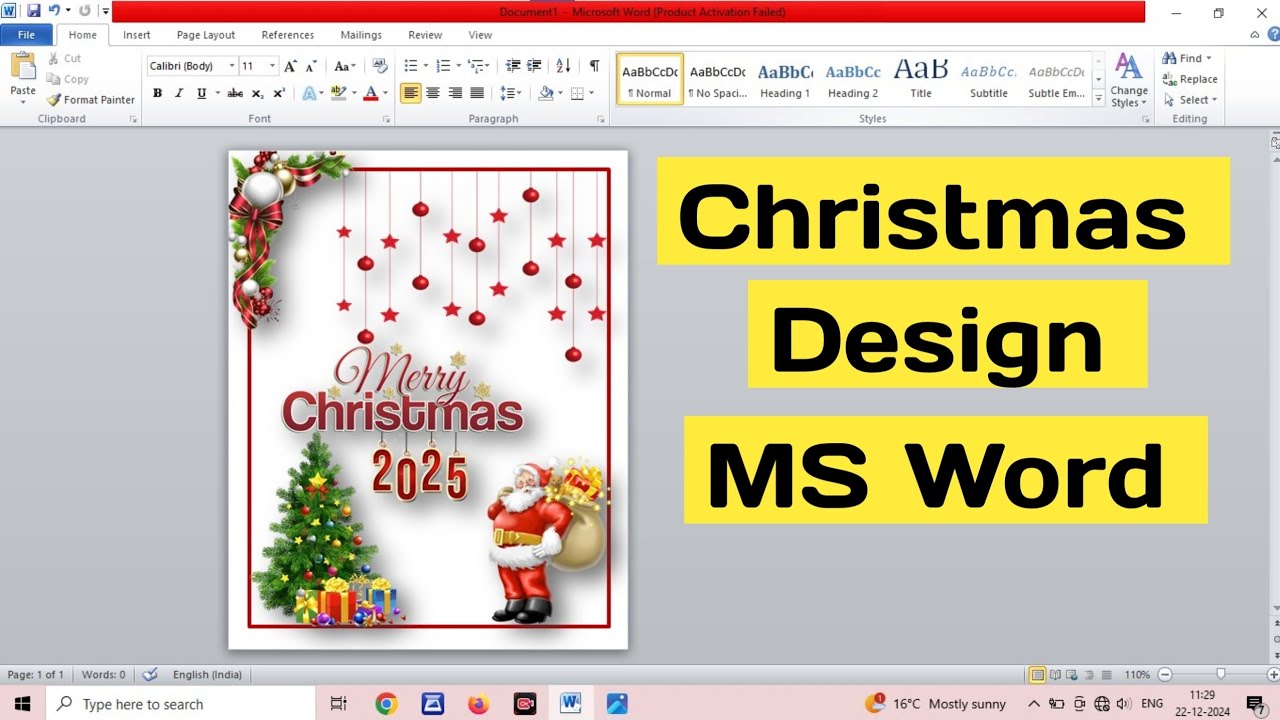This screenshot has width=1280, height=720.
Task: Open the File tab
Action: 26,35
